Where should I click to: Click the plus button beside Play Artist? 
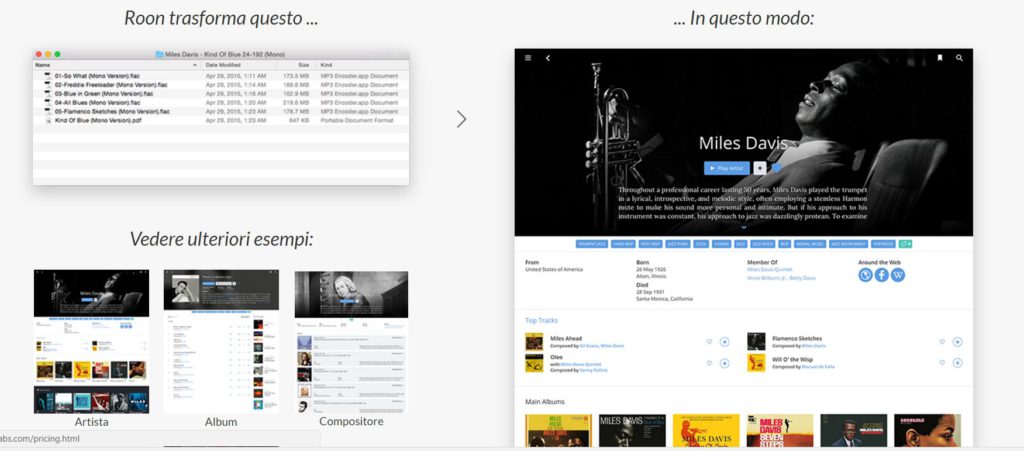pyautogui.click(x=760, y=168)
